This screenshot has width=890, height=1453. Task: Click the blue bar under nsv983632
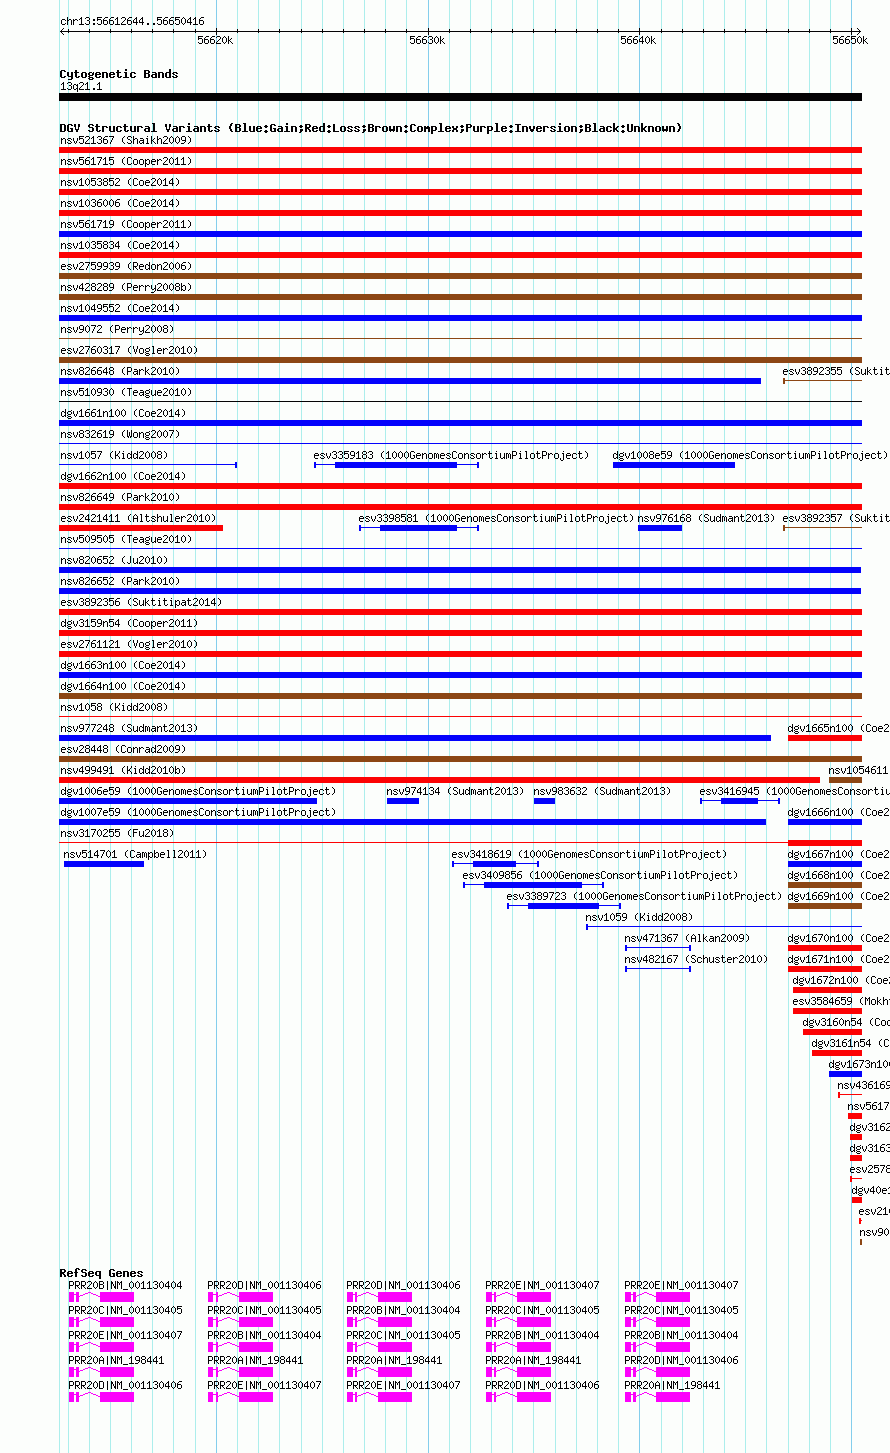point(544,801)
